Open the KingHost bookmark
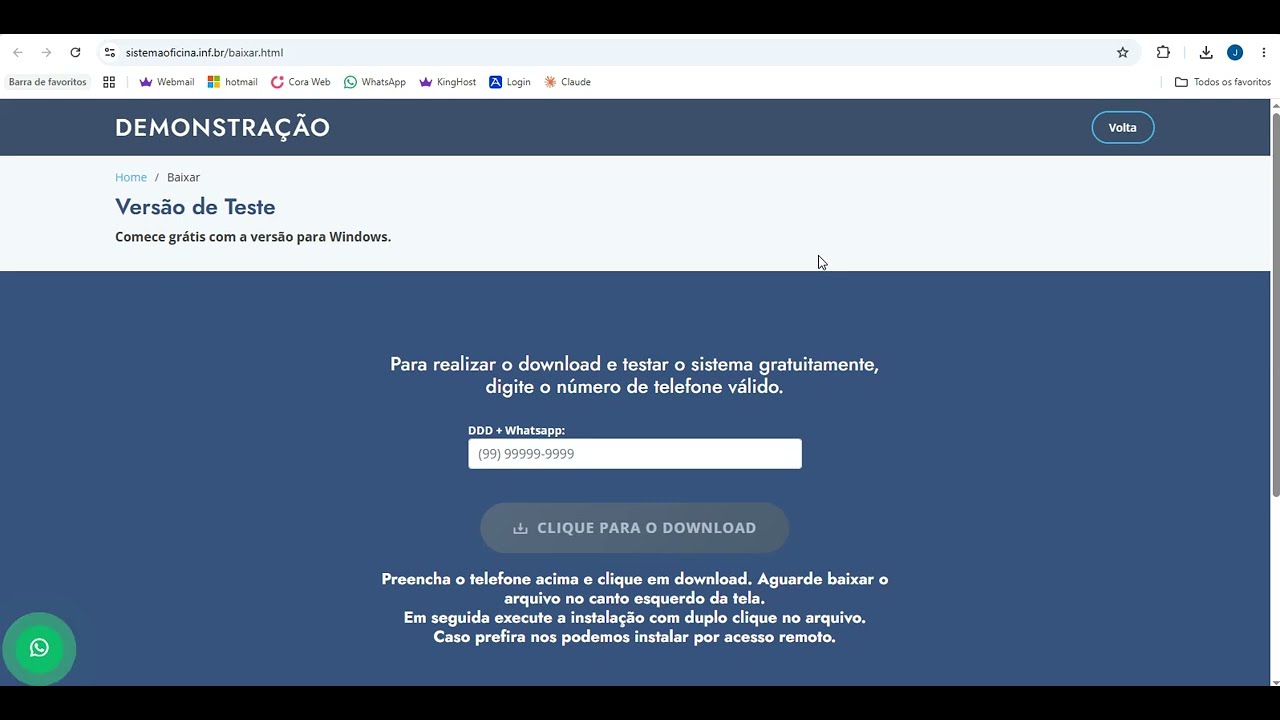The image size is (1280, 720). (x=448, y=82)
